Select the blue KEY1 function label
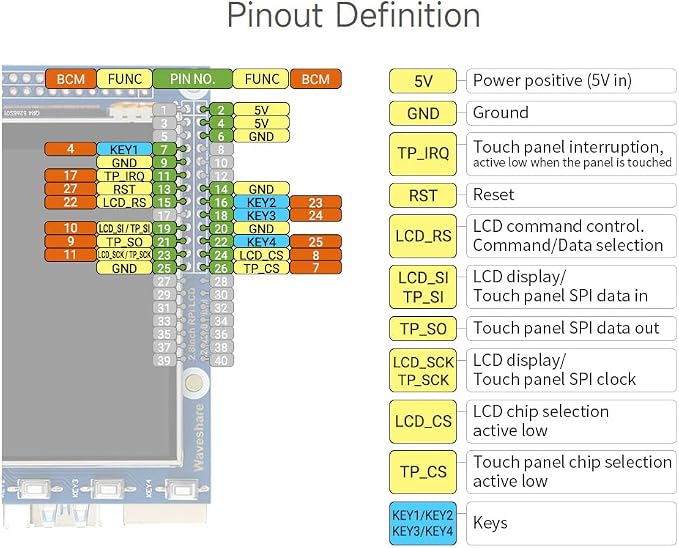Screen dimensions: 679x548 (x=124, y=149)
